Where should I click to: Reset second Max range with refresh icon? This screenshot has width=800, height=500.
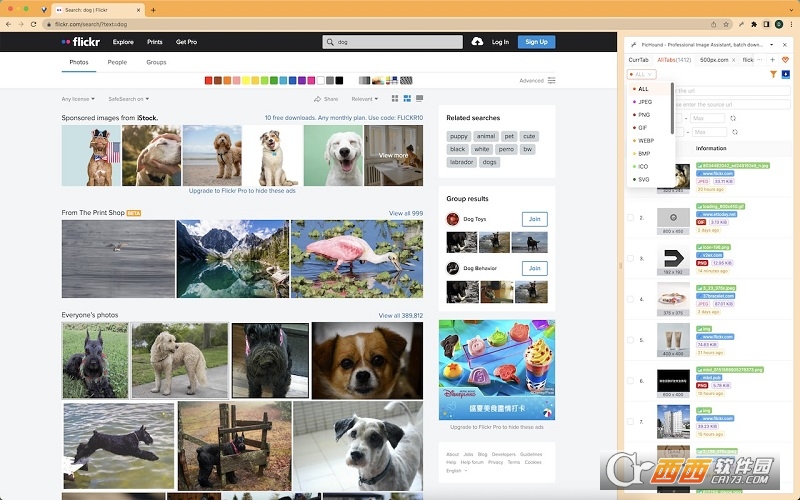735,132
